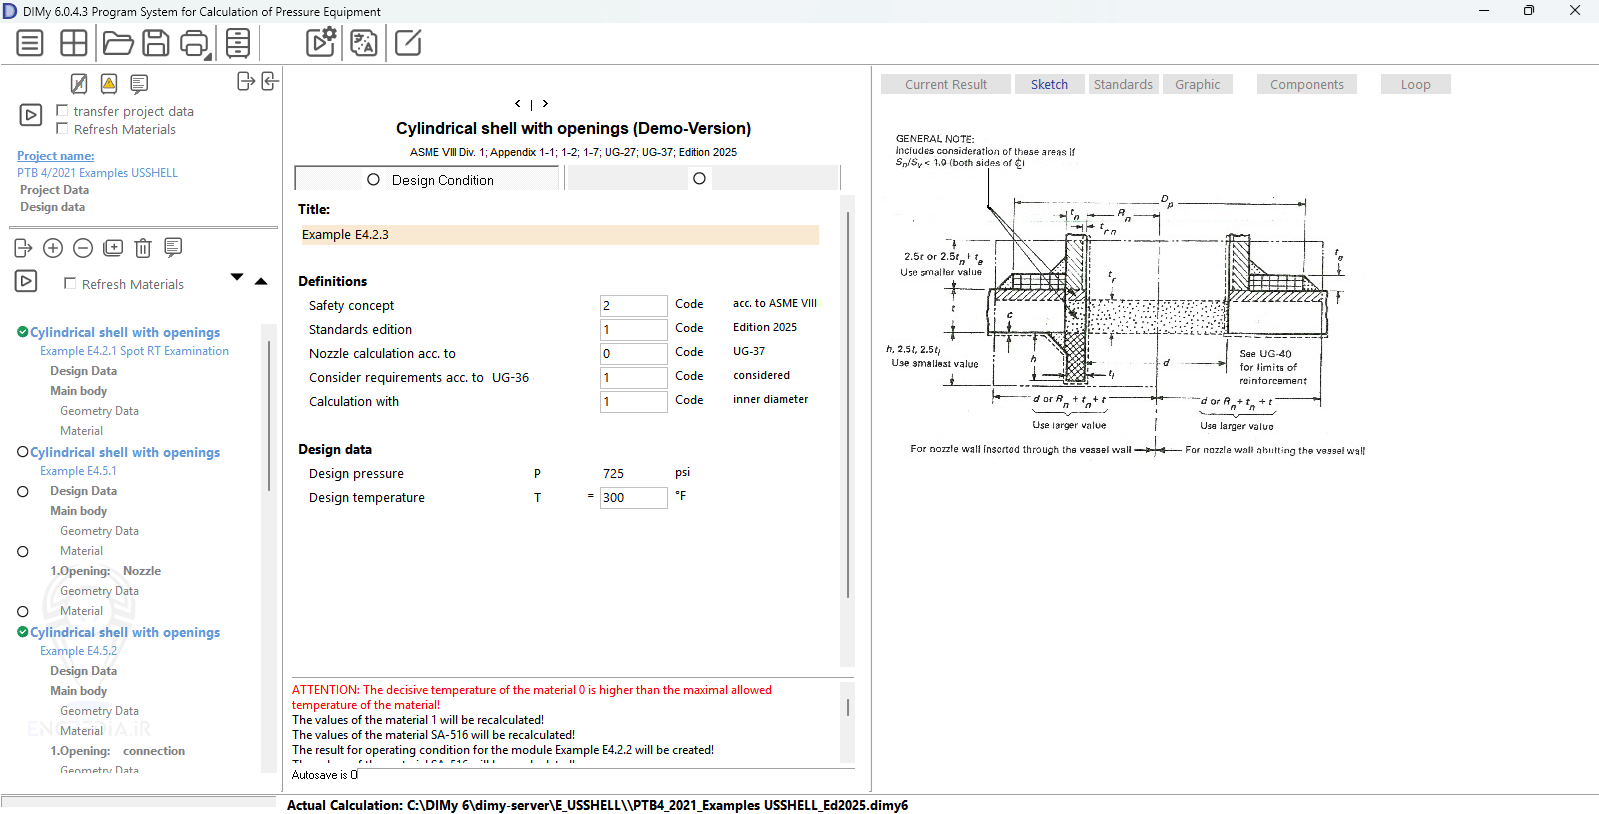Select Main body under Example E4.5.2
This screenshot has width=1599, height=814.
pyautogui.click(x=79, y=691)
